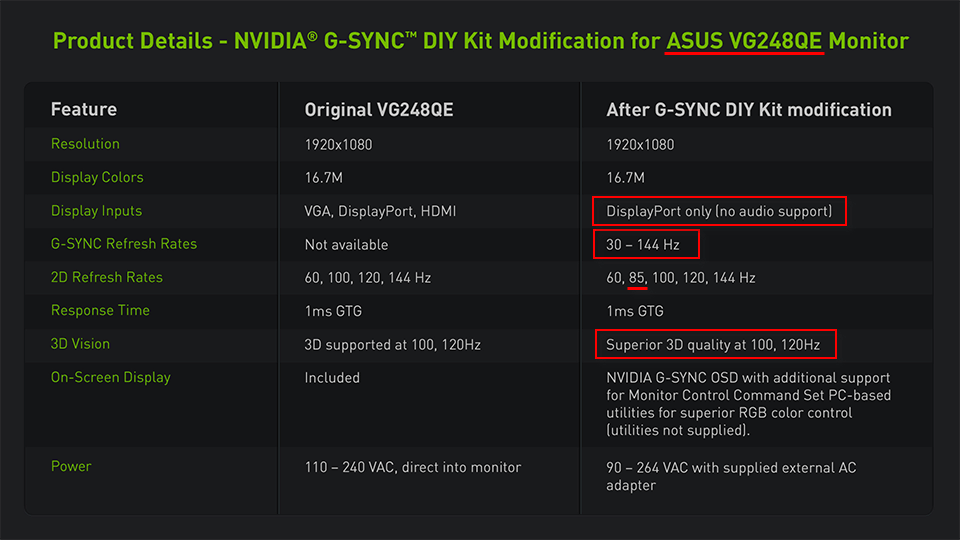
Task: Click the Resolution feature label
Action: pyautogui.click(x=85, y=144)
